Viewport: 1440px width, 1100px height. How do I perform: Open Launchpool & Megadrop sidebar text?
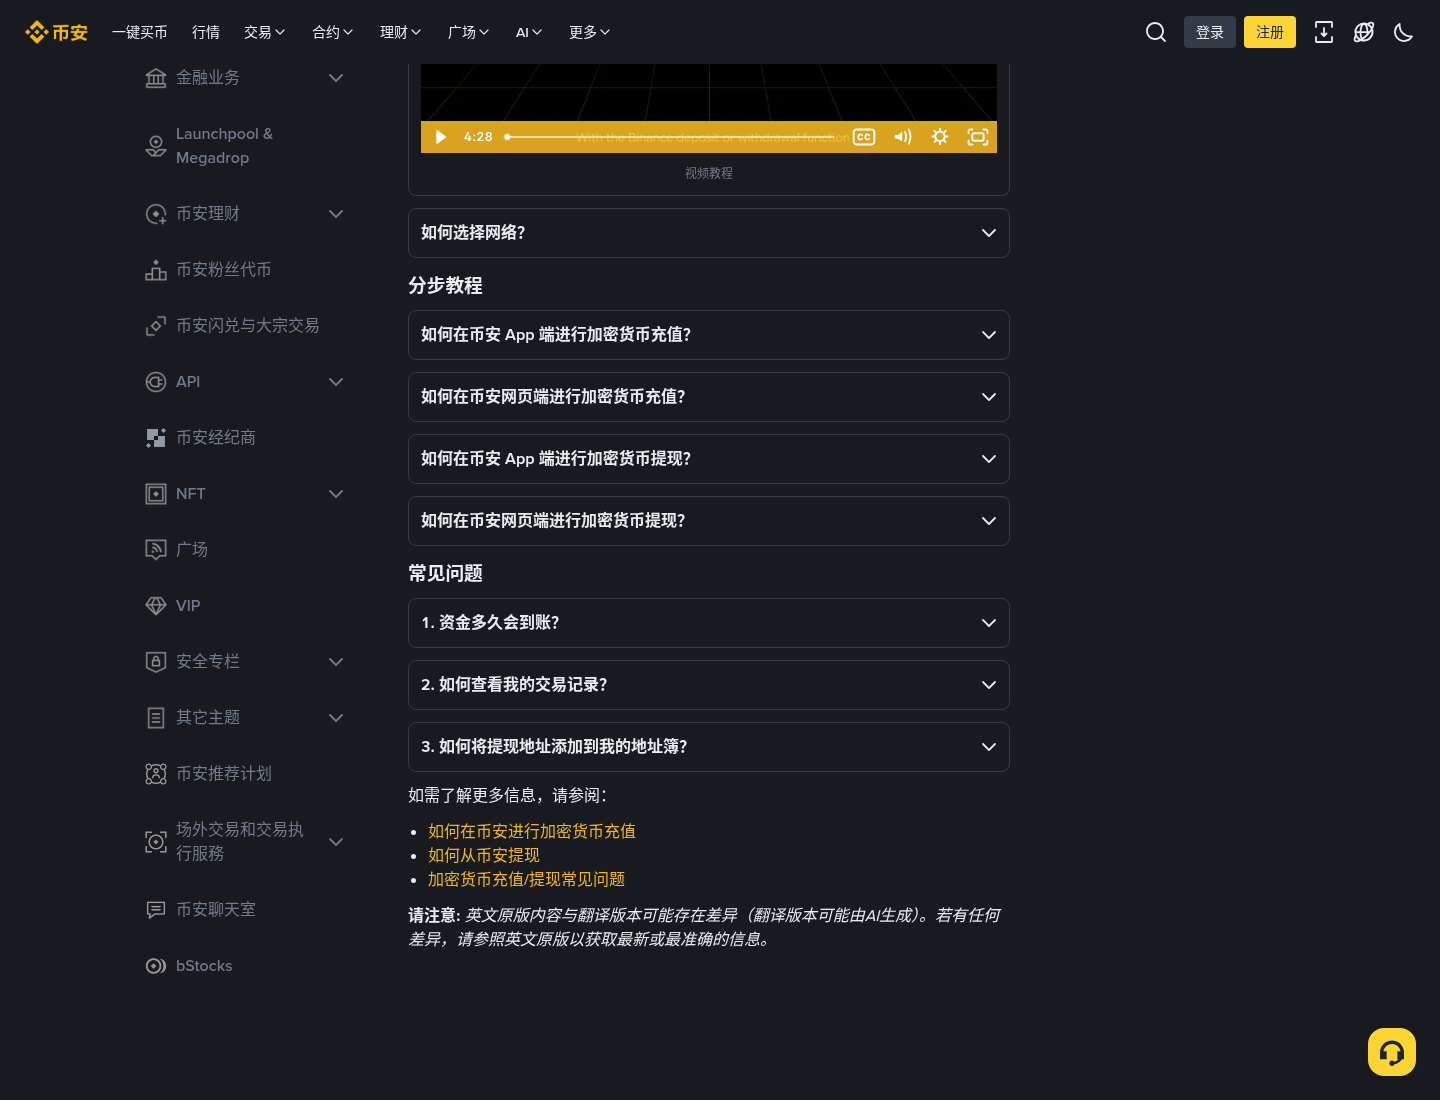224,146
